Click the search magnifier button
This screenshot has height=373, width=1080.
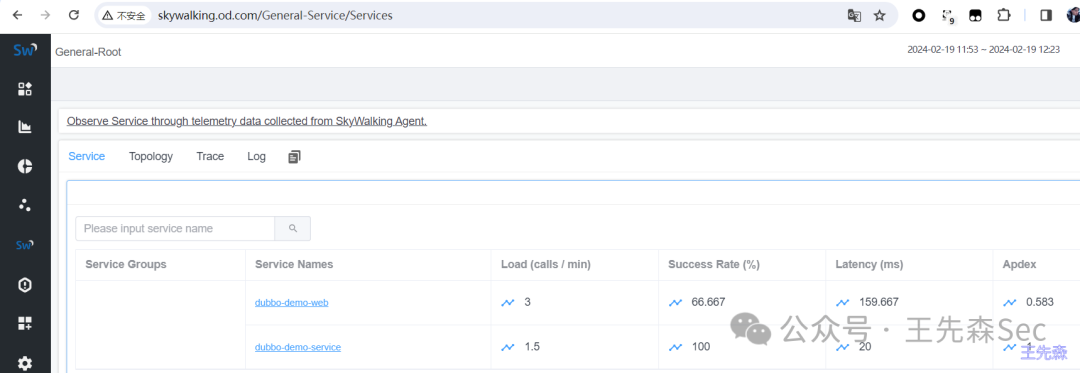293,228
